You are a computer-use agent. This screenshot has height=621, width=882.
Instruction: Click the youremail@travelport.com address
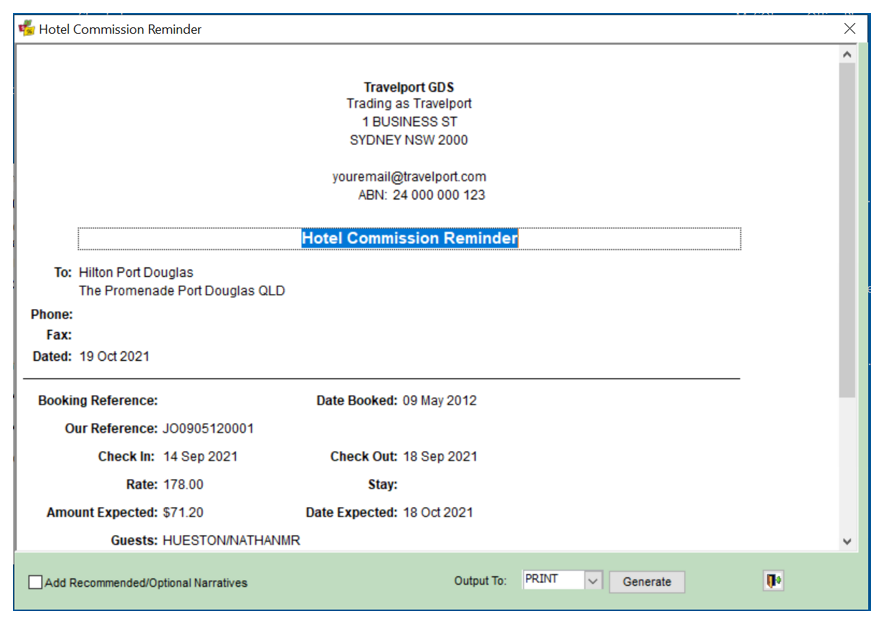coord(409,177)
